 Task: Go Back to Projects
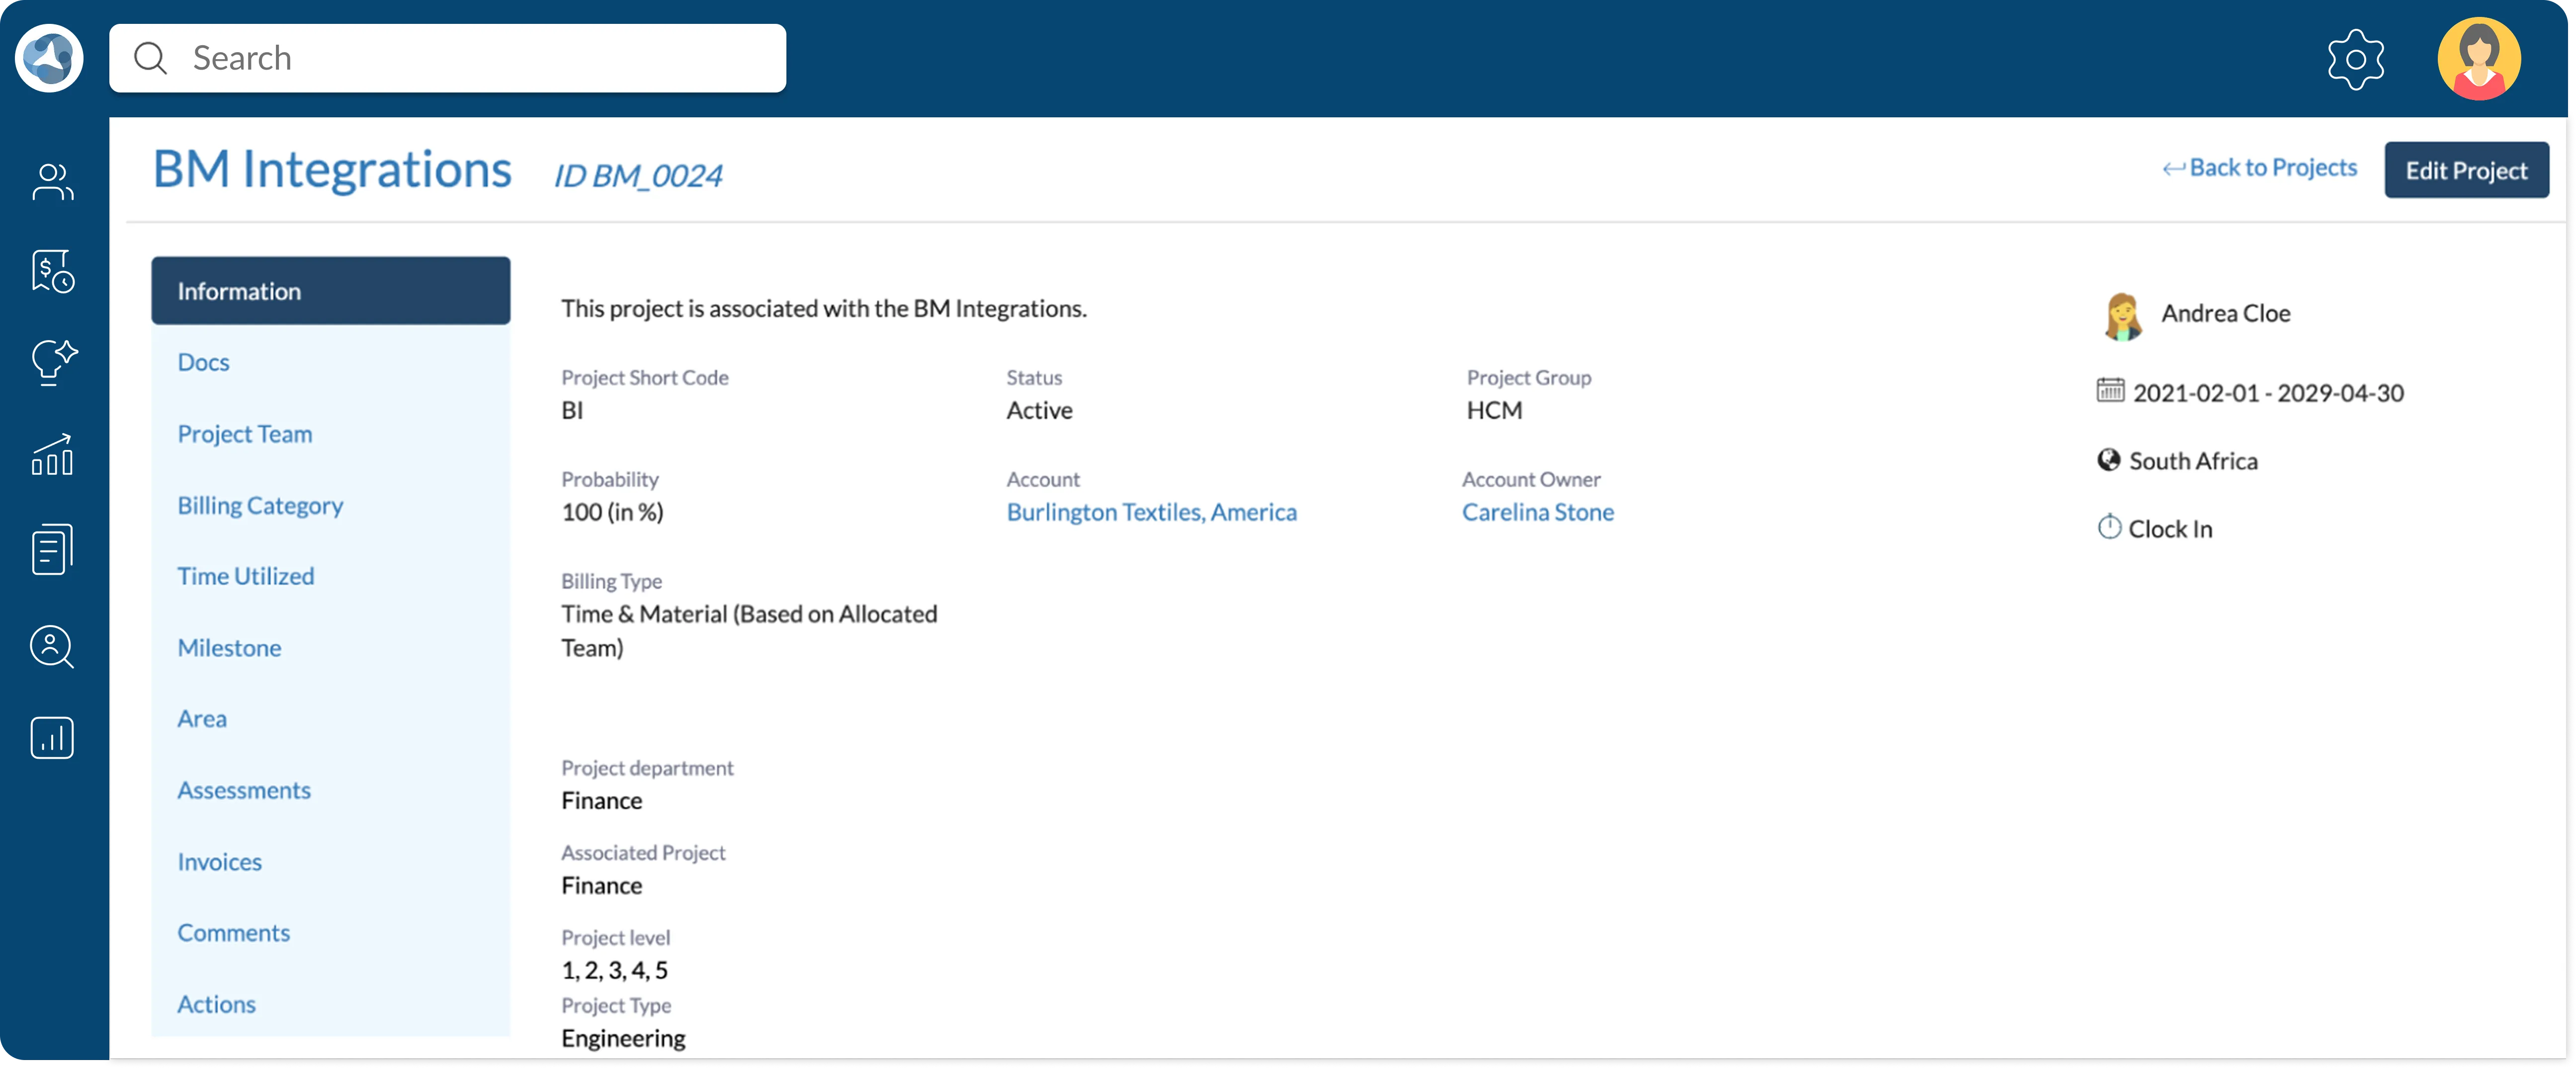click(2259, 168)
